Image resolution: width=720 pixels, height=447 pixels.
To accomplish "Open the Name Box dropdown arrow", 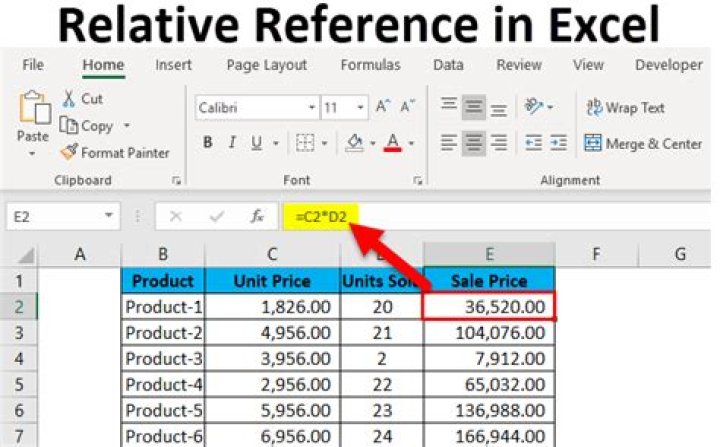I will tap(109, 216).
